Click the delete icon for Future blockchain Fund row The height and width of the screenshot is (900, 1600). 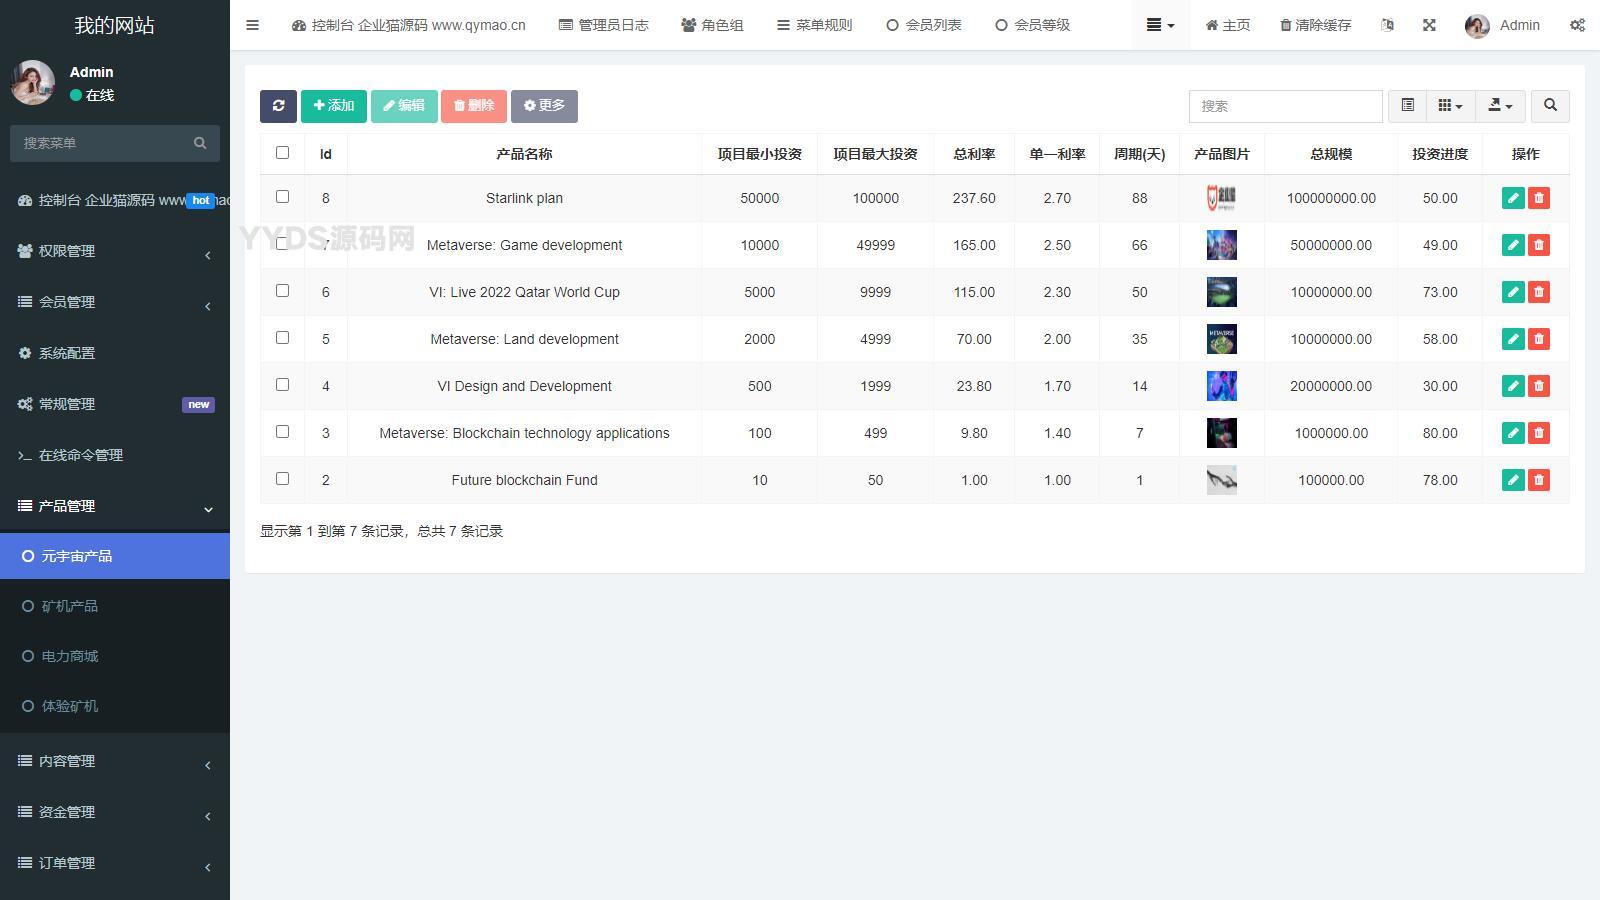click(1538, 480)
